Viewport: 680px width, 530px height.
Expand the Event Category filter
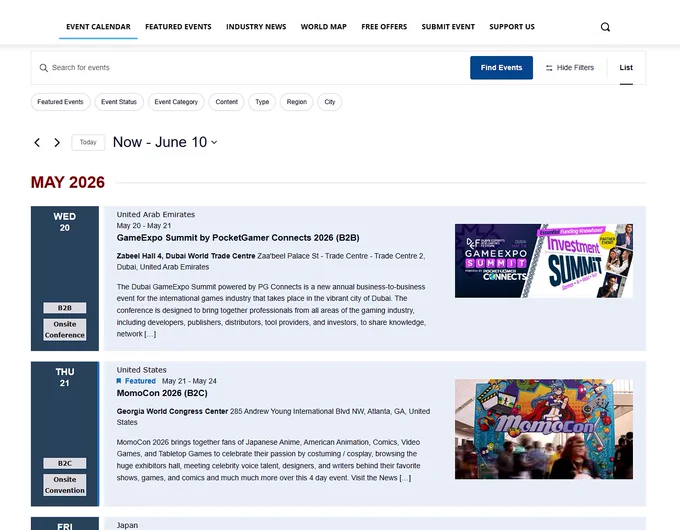coord(176,102)
